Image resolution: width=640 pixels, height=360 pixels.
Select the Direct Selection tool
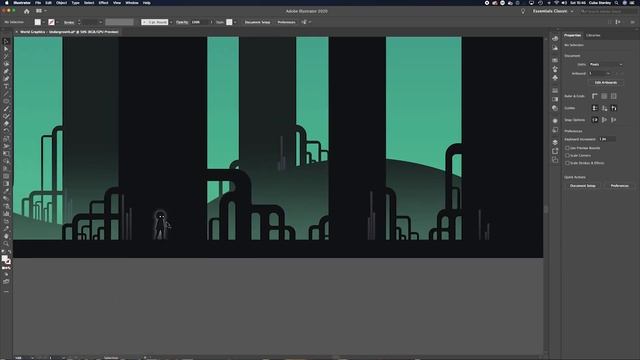click(6, 49)
